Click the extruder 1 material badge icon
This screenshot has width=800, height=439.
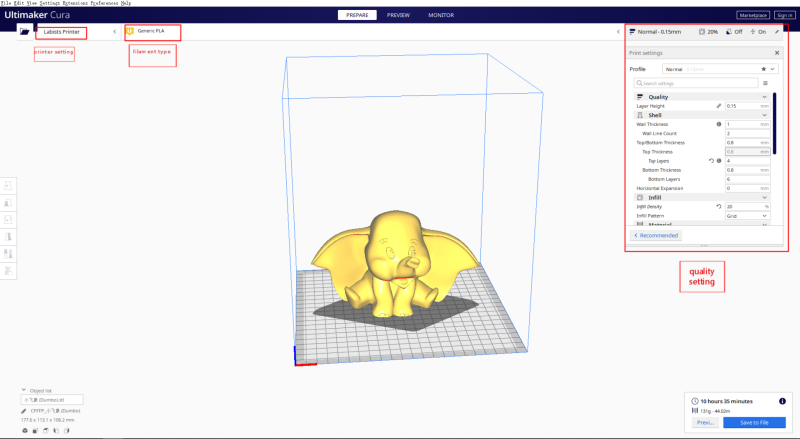pos(130,31)
